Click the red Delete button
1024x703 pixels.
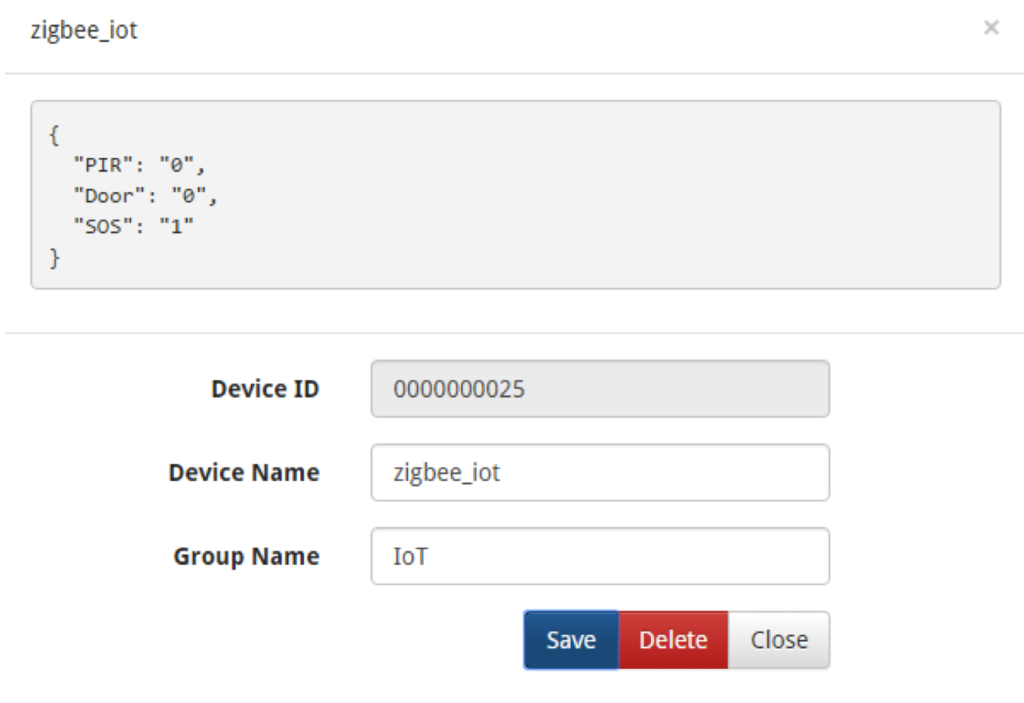tap(673, 640)
